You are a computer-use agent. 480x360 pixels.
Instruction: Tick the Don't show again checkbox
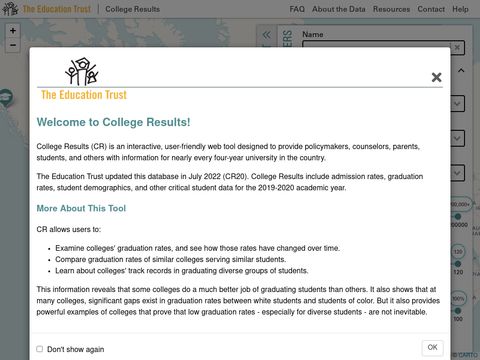[x=40, y=349]
